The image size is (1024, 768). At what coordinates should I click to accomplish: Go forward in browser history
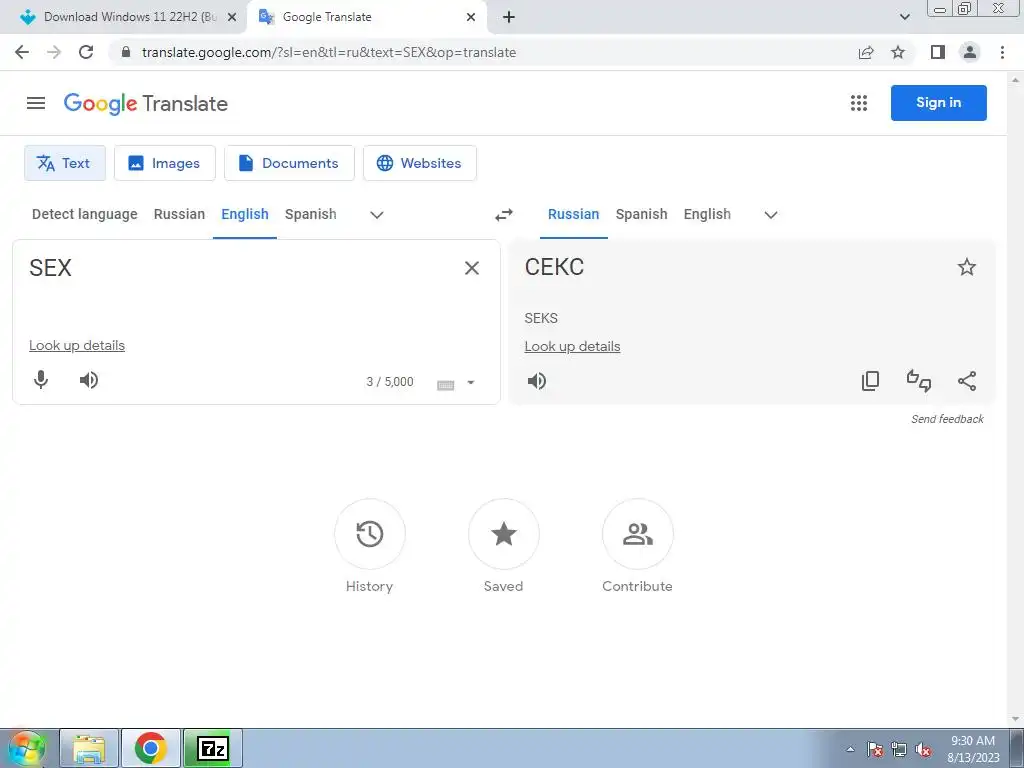pyautogui.click(x=54, y=52)
